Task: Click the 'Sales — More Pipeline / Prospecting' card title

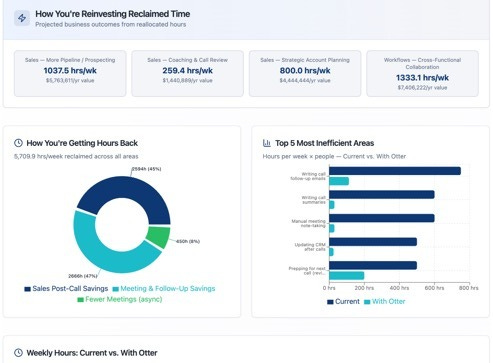Action: point(70,60)
